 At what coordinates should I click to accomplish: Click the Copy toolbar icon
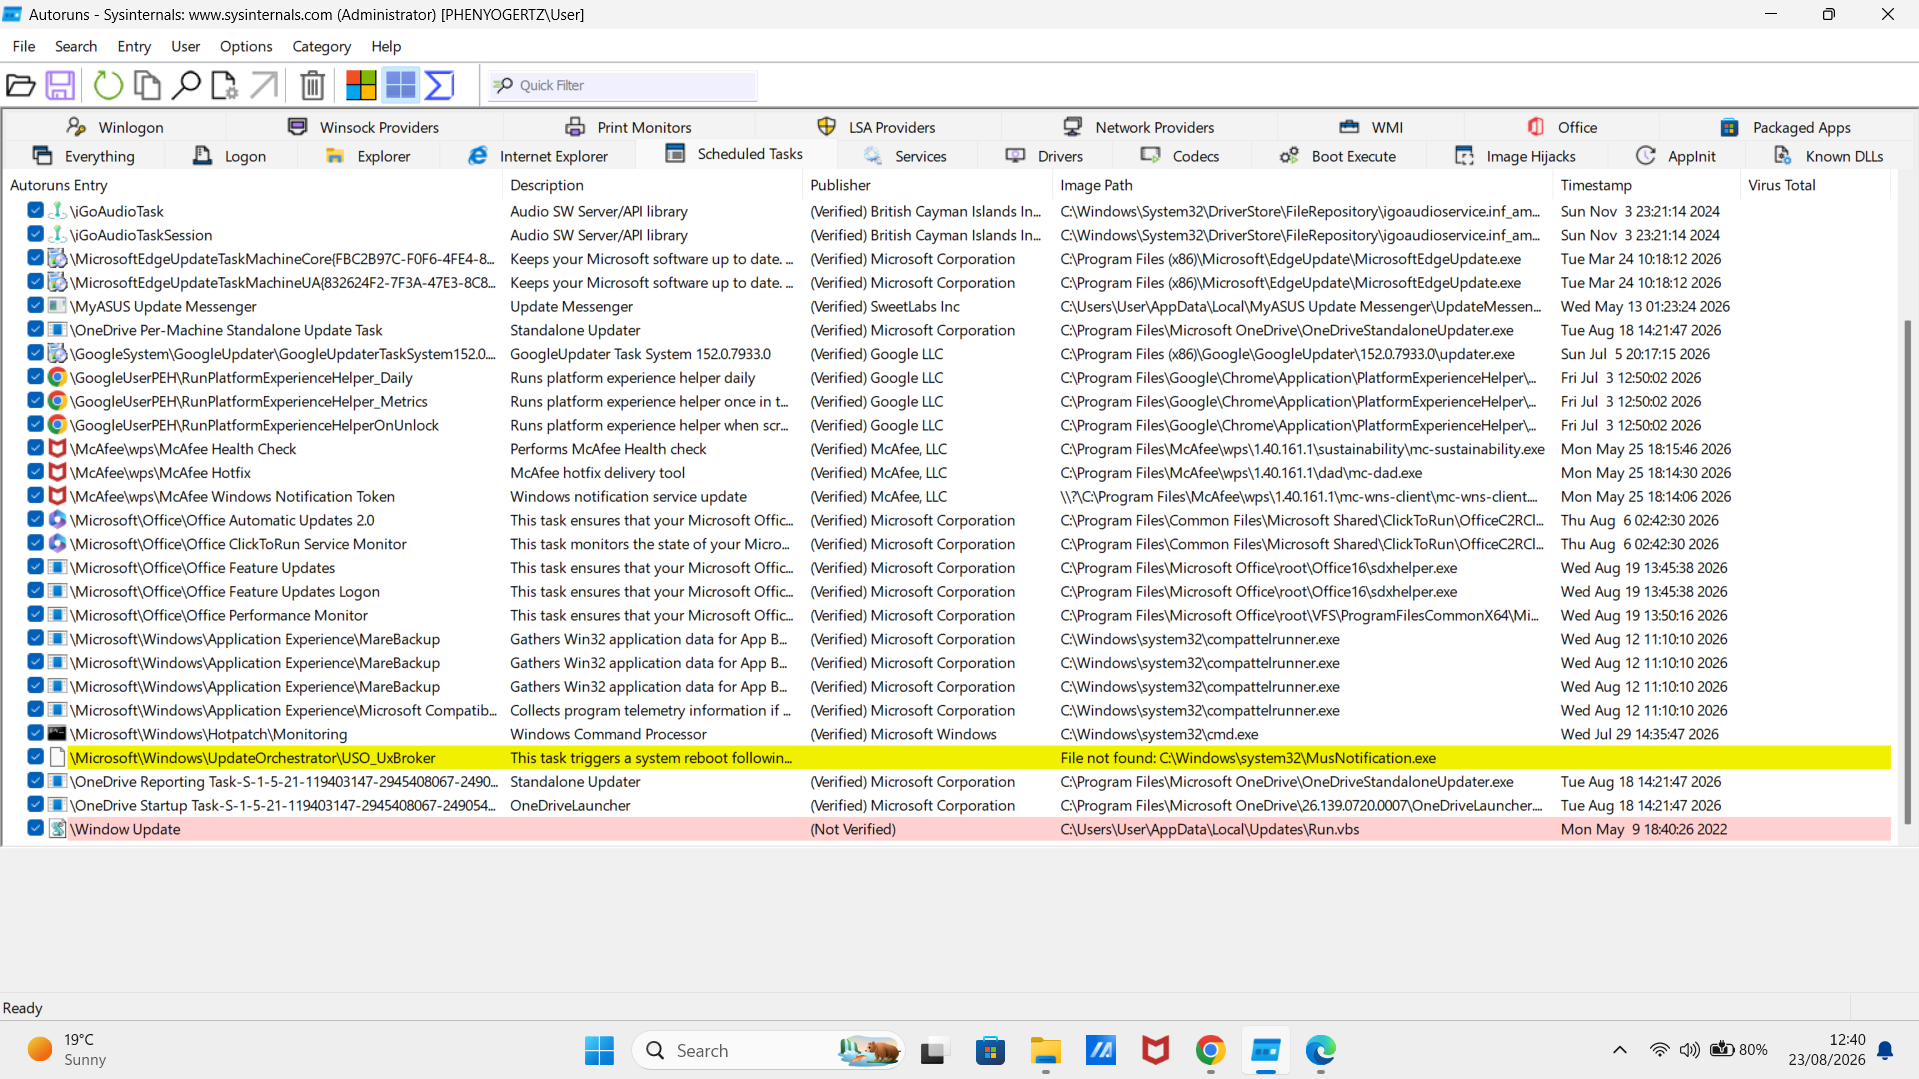[148, 86]
